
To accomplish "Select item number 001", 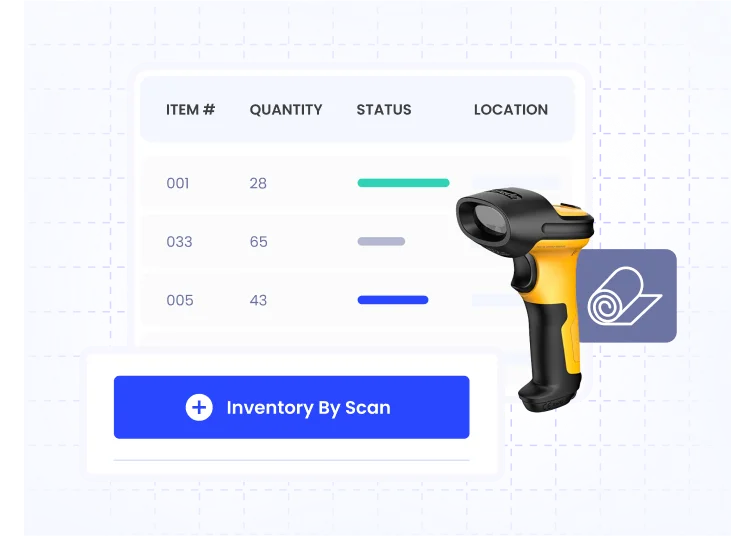I will [x=178, y=184].
